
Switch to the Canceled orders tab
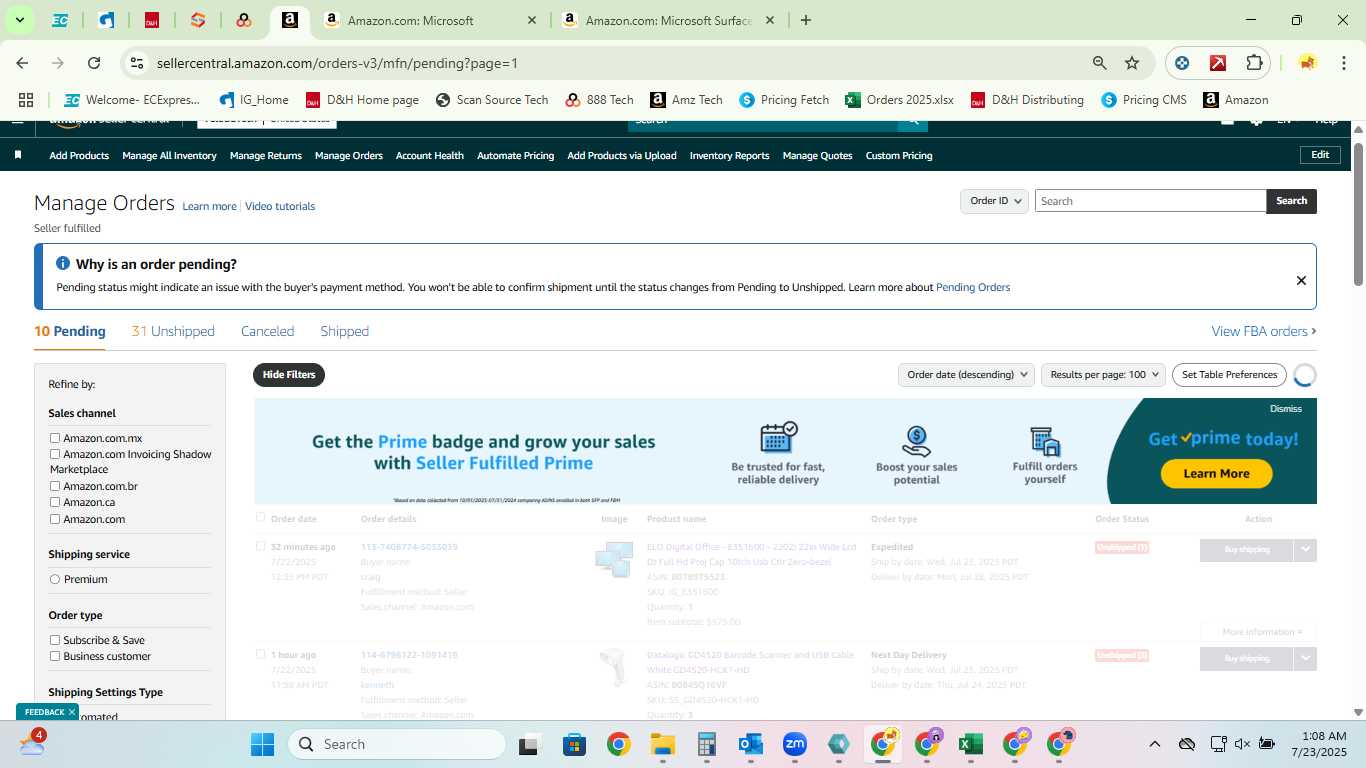click(267, 331)
